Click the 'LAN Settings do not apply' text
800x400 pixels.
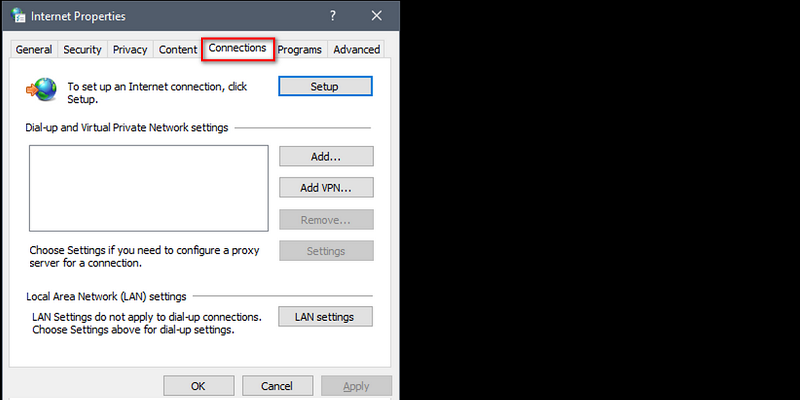click(x=147, y=323)
